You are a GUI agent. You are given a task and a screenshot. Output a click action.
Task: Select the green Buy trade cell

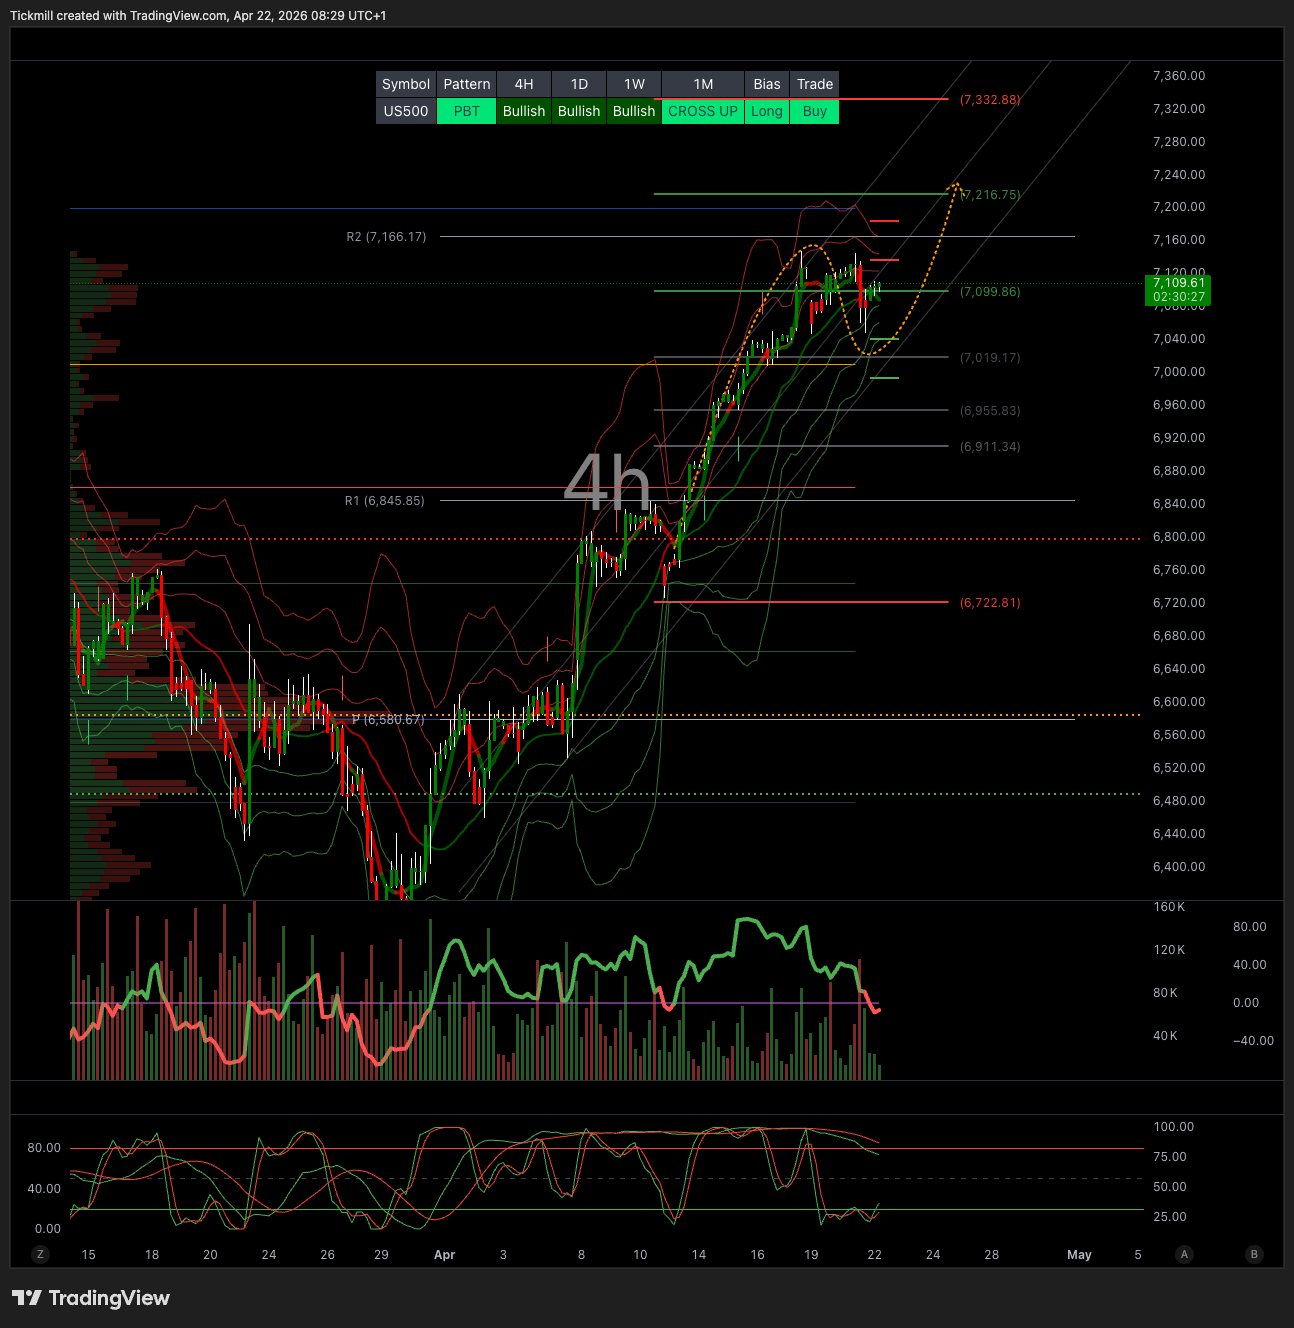click(x=814, y=111)
